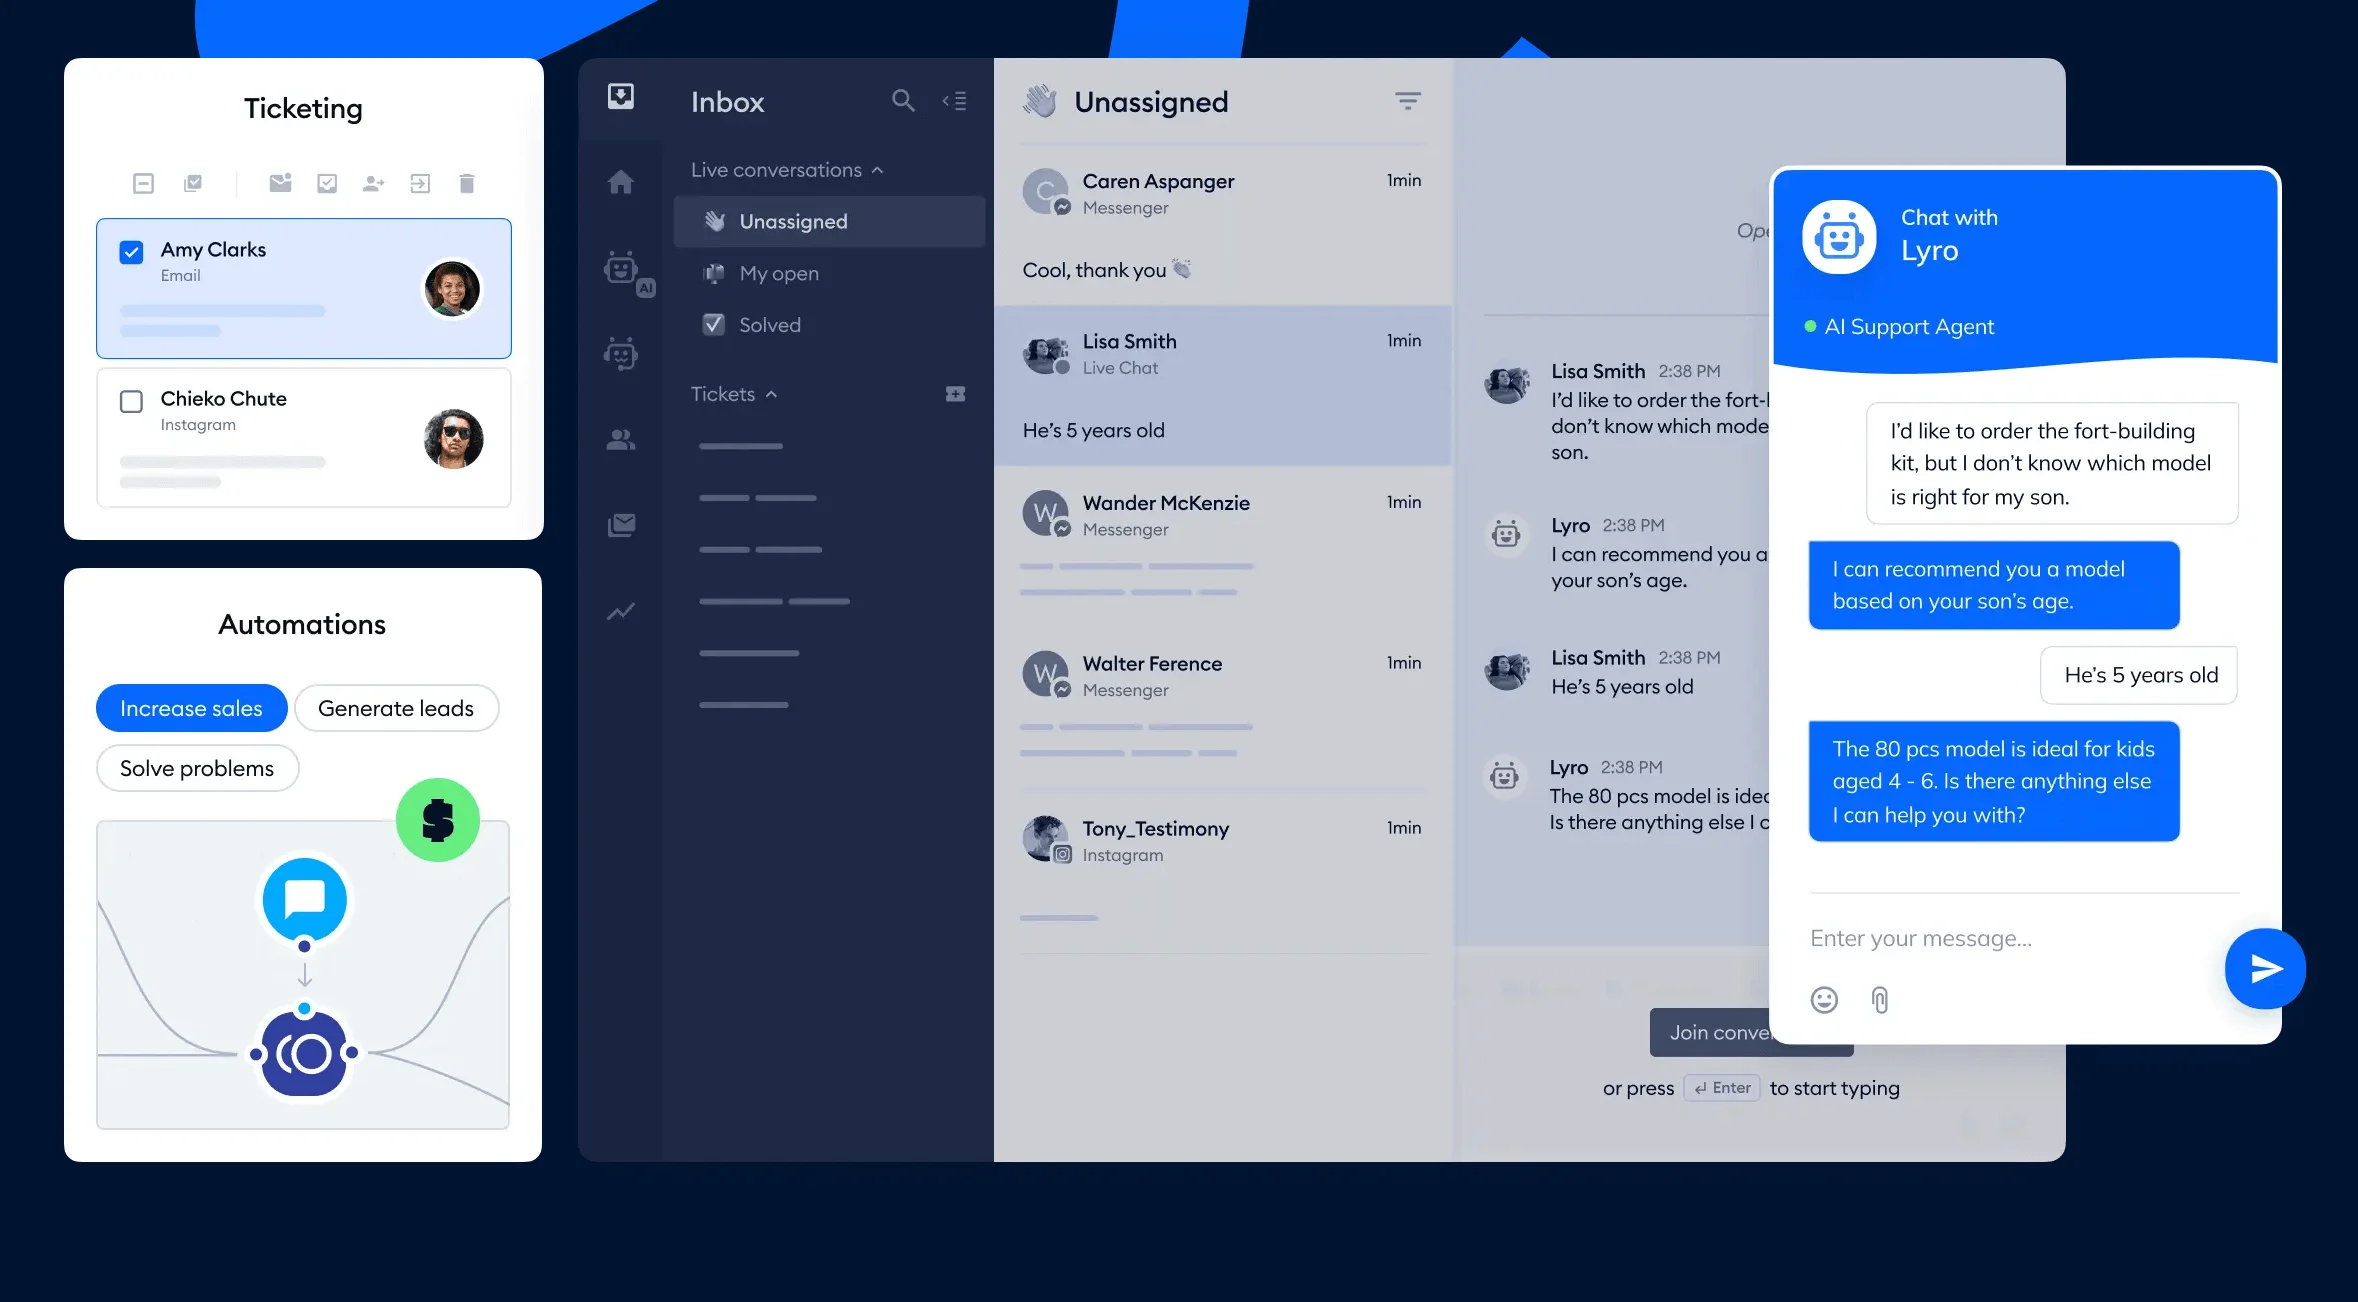Viewport: 2358px width, 1302px height.
Task: Click the blue chat bubble node in automation flow
Action: (x=305, y=900)
